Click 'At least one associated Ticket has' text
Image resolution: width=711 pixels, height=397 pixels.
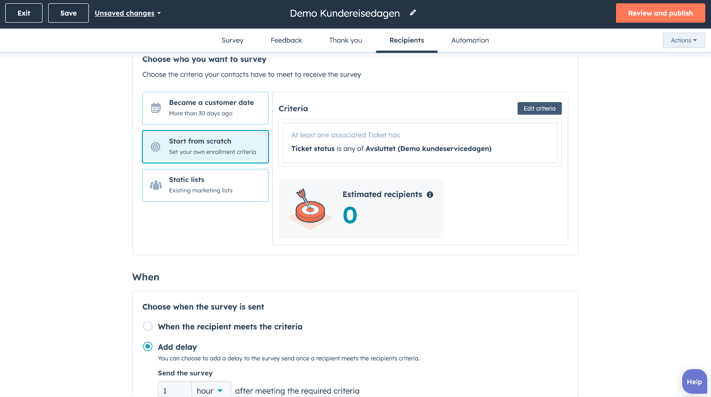(x=346, y=135)
